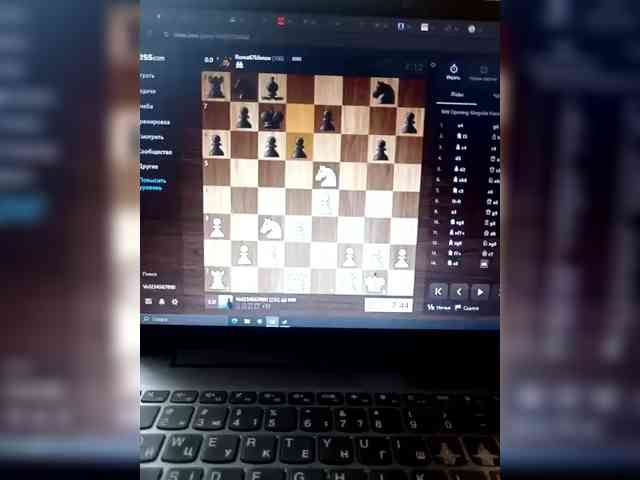Open Другое in the left sidebar
Screen dimensions: 640x480
tap(149, 167)
